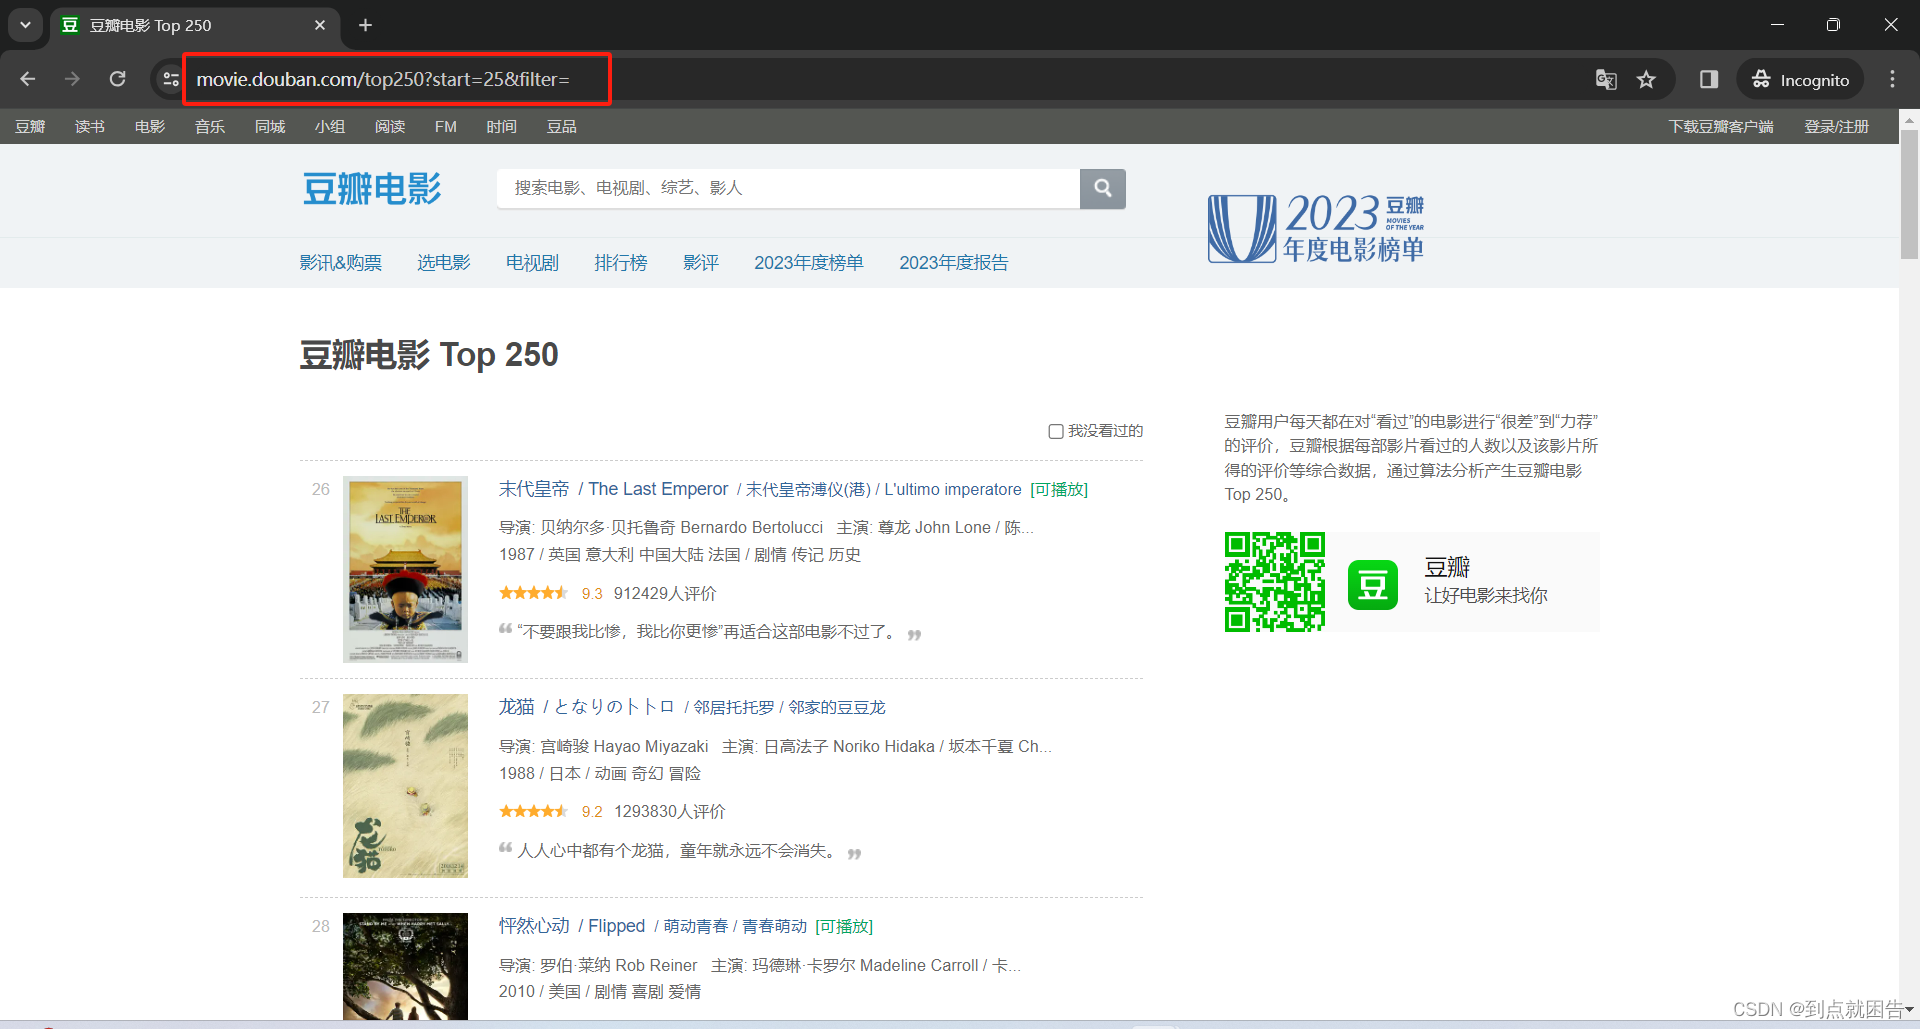The width and height of the screenshot is (1920, 1029).
Task: Click The Last Emperor poster thumbnail
Action: click(x=405, y=569)
